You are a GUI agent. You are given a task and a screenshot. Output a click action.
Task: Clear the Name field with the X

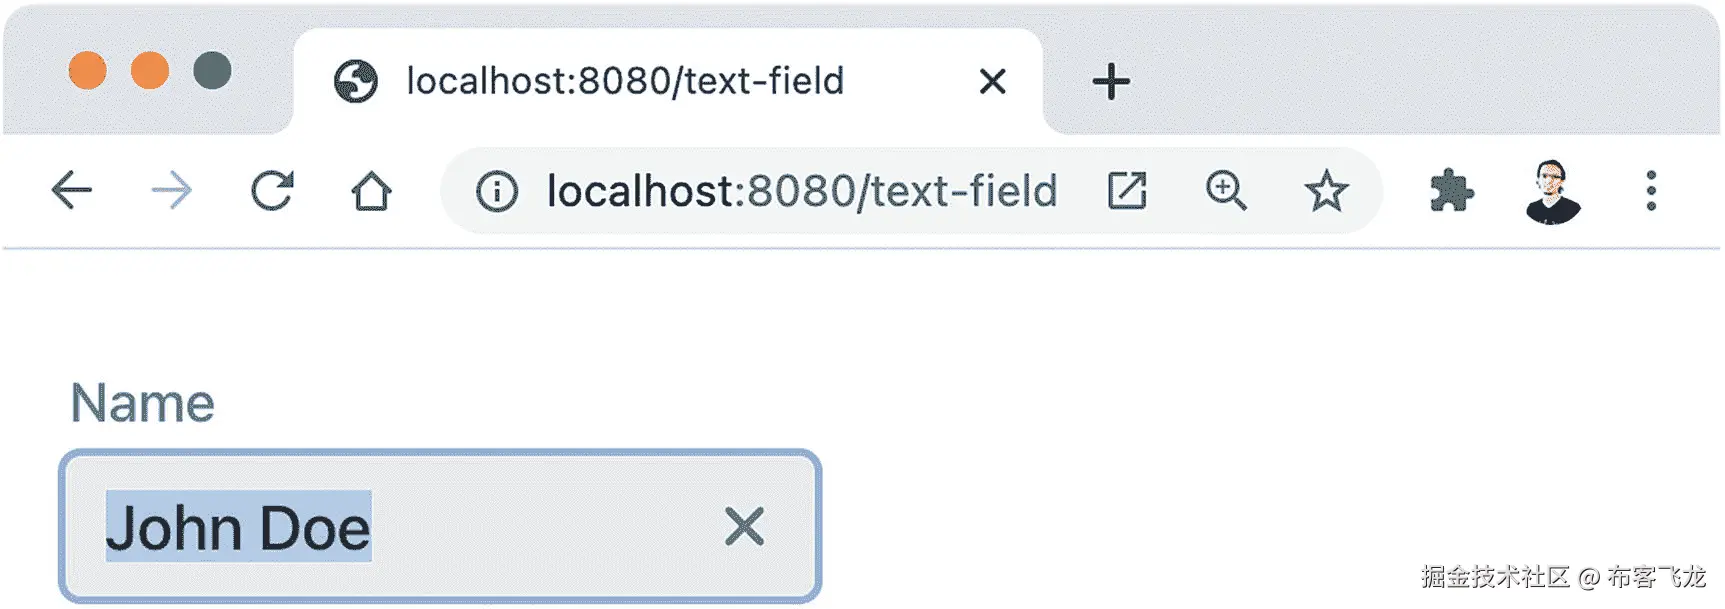744,527
